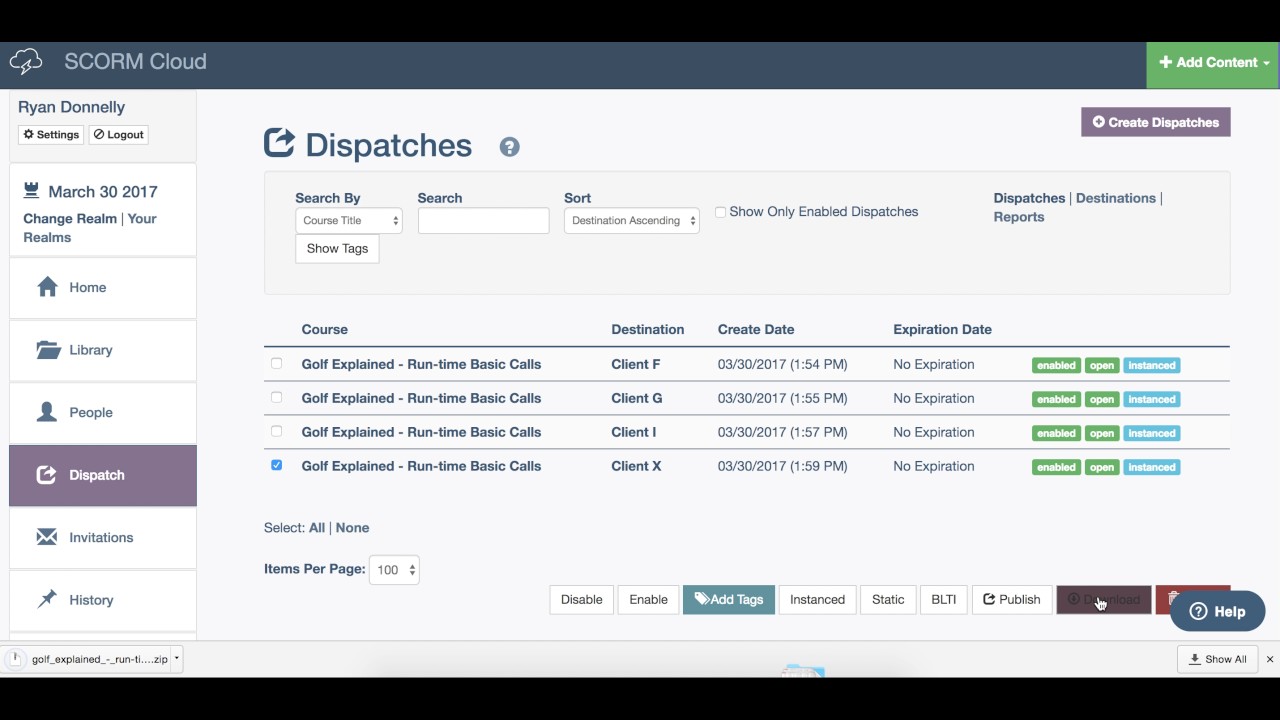Open Library in the sidebar
This screenshot has height=720, width=1280.
103,350
